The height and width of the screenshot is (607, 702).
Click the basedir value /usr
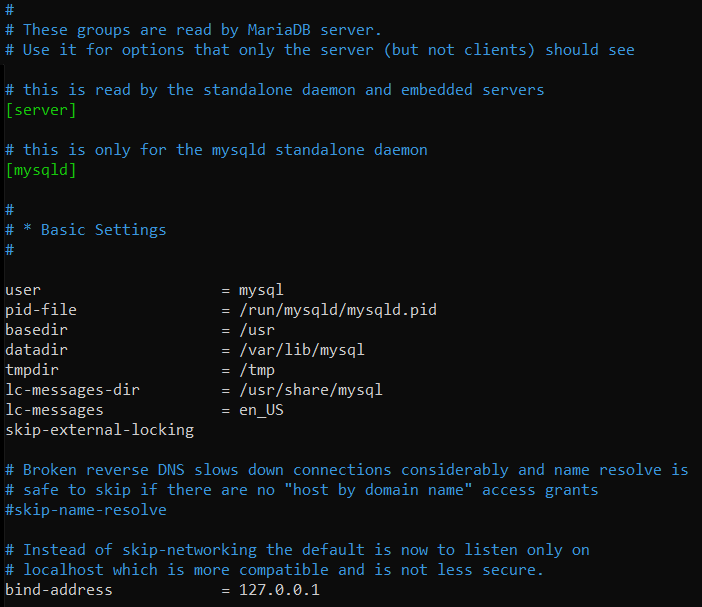(x=256, y=330)
